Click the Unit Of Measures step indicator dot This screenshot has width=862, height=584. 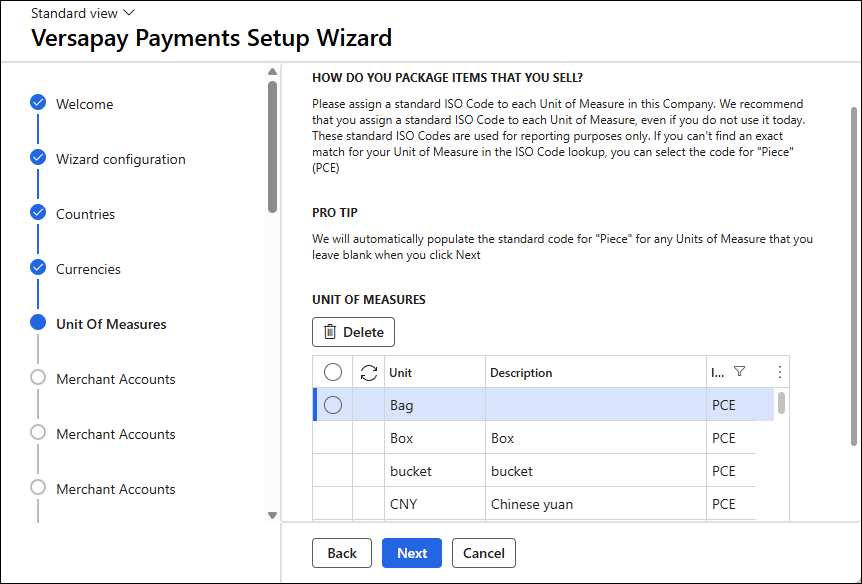(x=38, y=322)
